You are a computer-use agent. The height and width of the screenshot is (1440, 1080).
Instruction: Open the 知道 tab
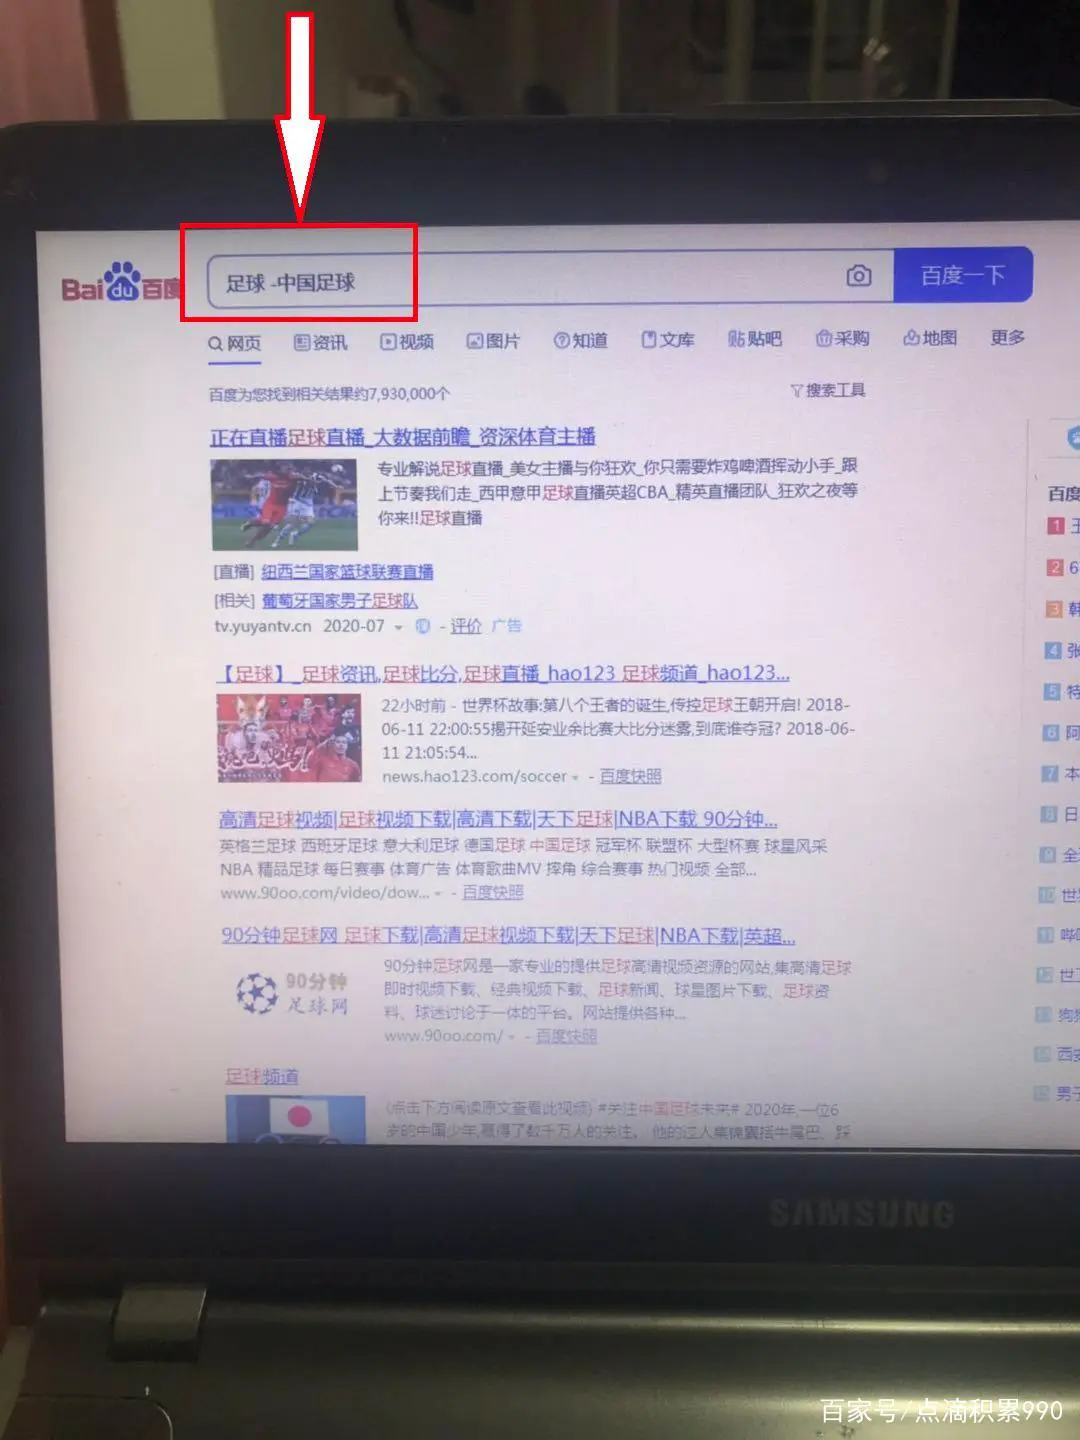(581, 341)
